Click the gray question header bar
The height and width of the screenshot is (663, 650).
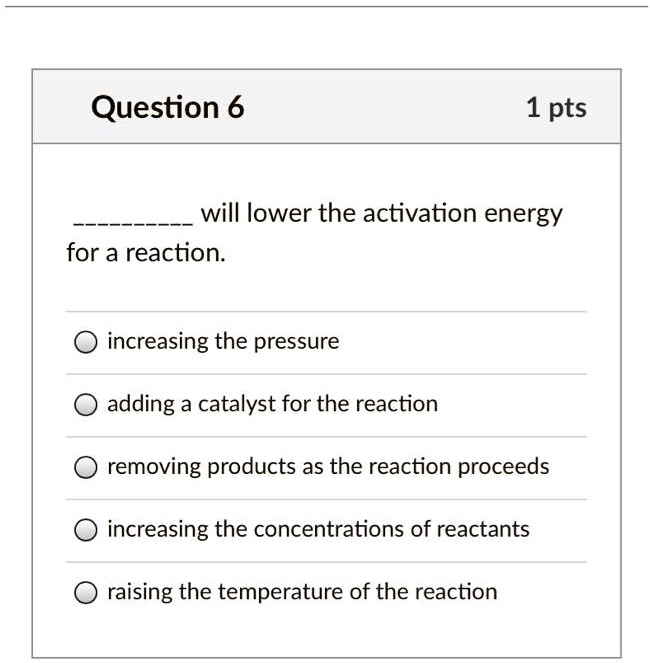[x=380, y=107]
